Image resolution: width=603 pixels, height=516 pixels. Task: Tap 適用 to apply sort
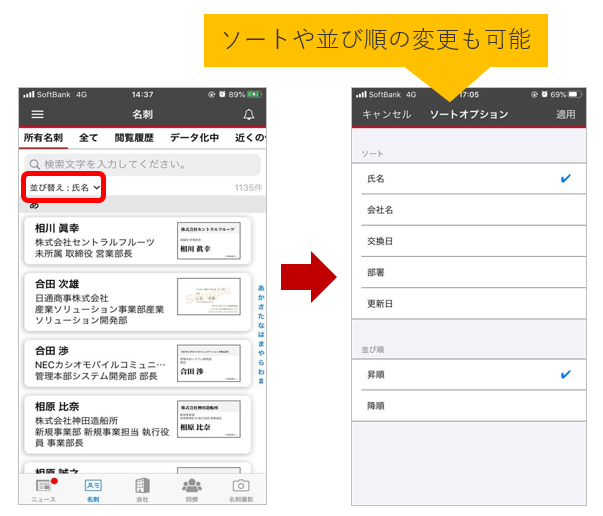[x=565, y=114]
